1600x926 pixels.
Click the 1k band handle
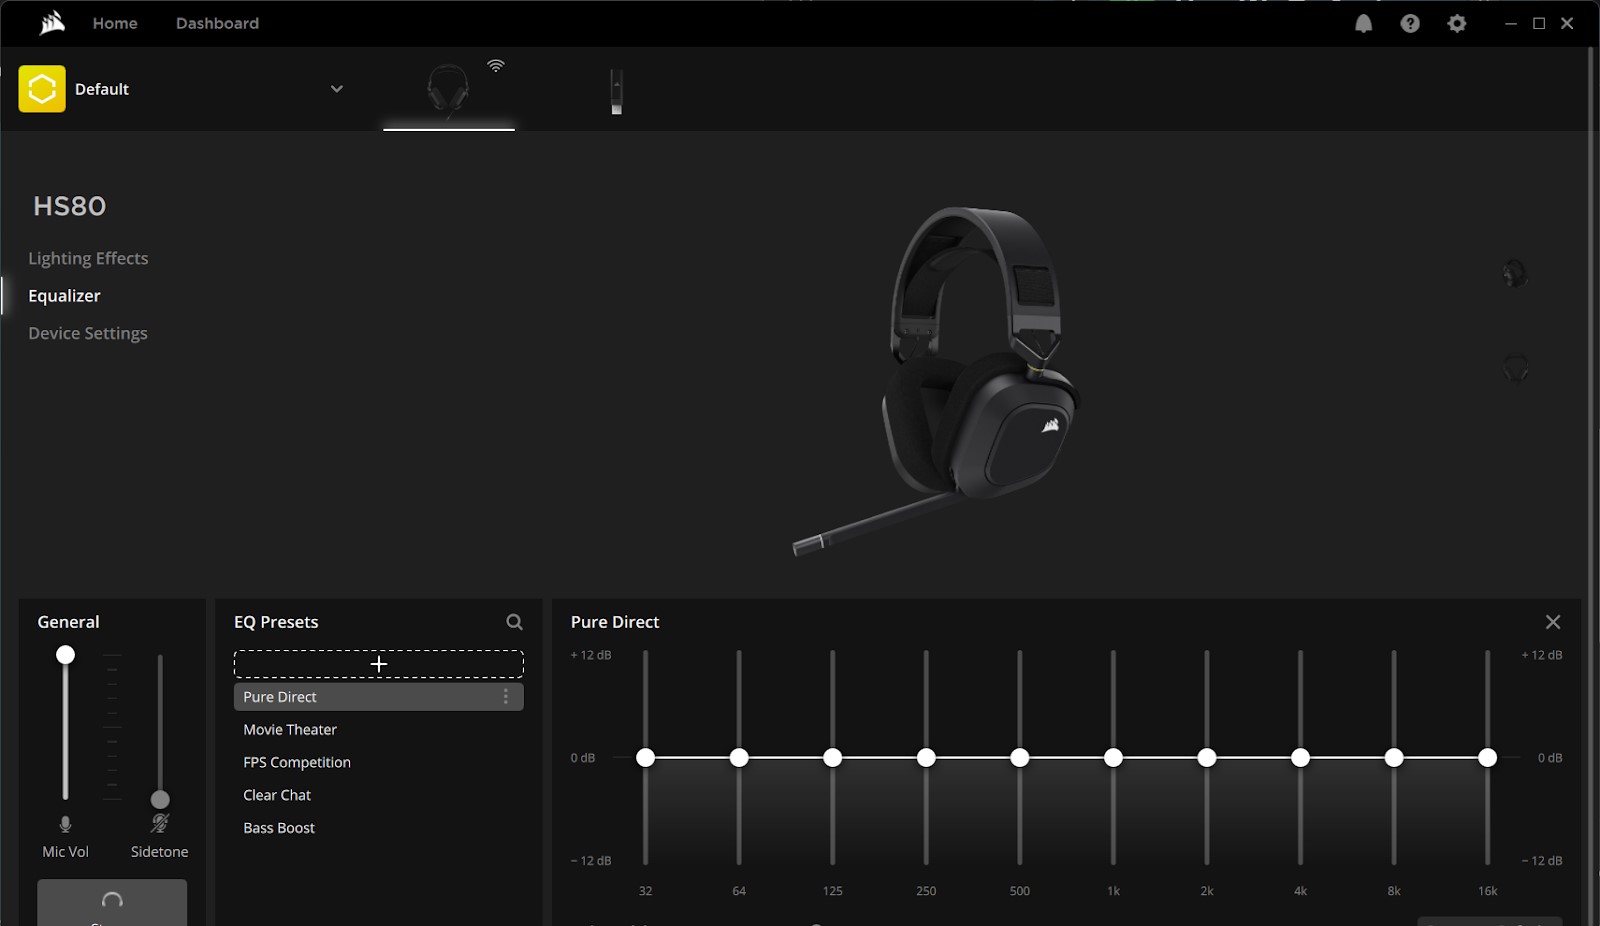(x=1113, y=758)
